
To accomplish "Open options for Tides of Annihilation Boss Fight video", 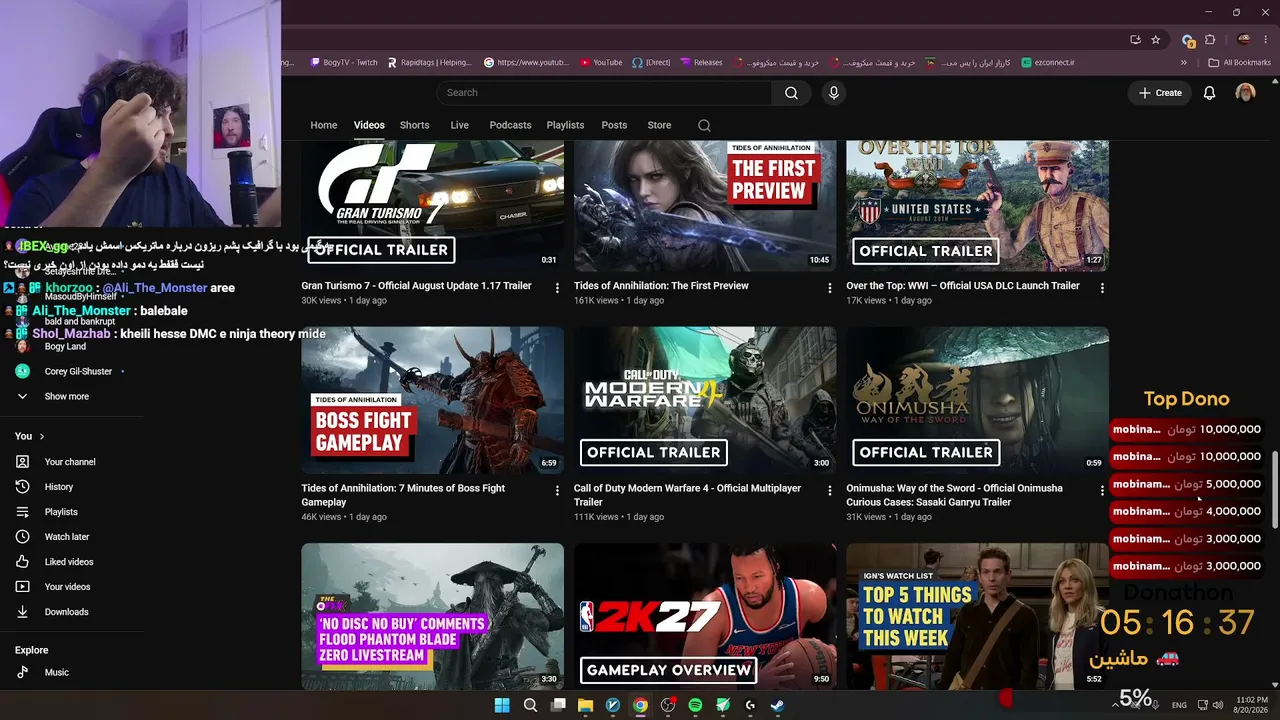I will coord(557,491).
